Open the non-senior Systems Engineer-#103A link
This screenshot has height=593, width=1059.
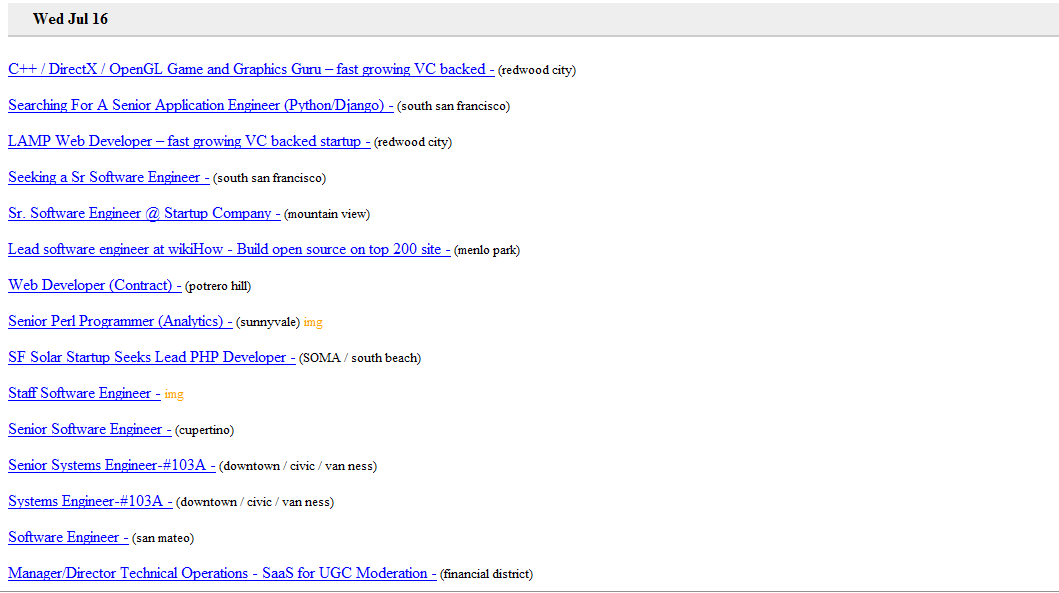91,502
